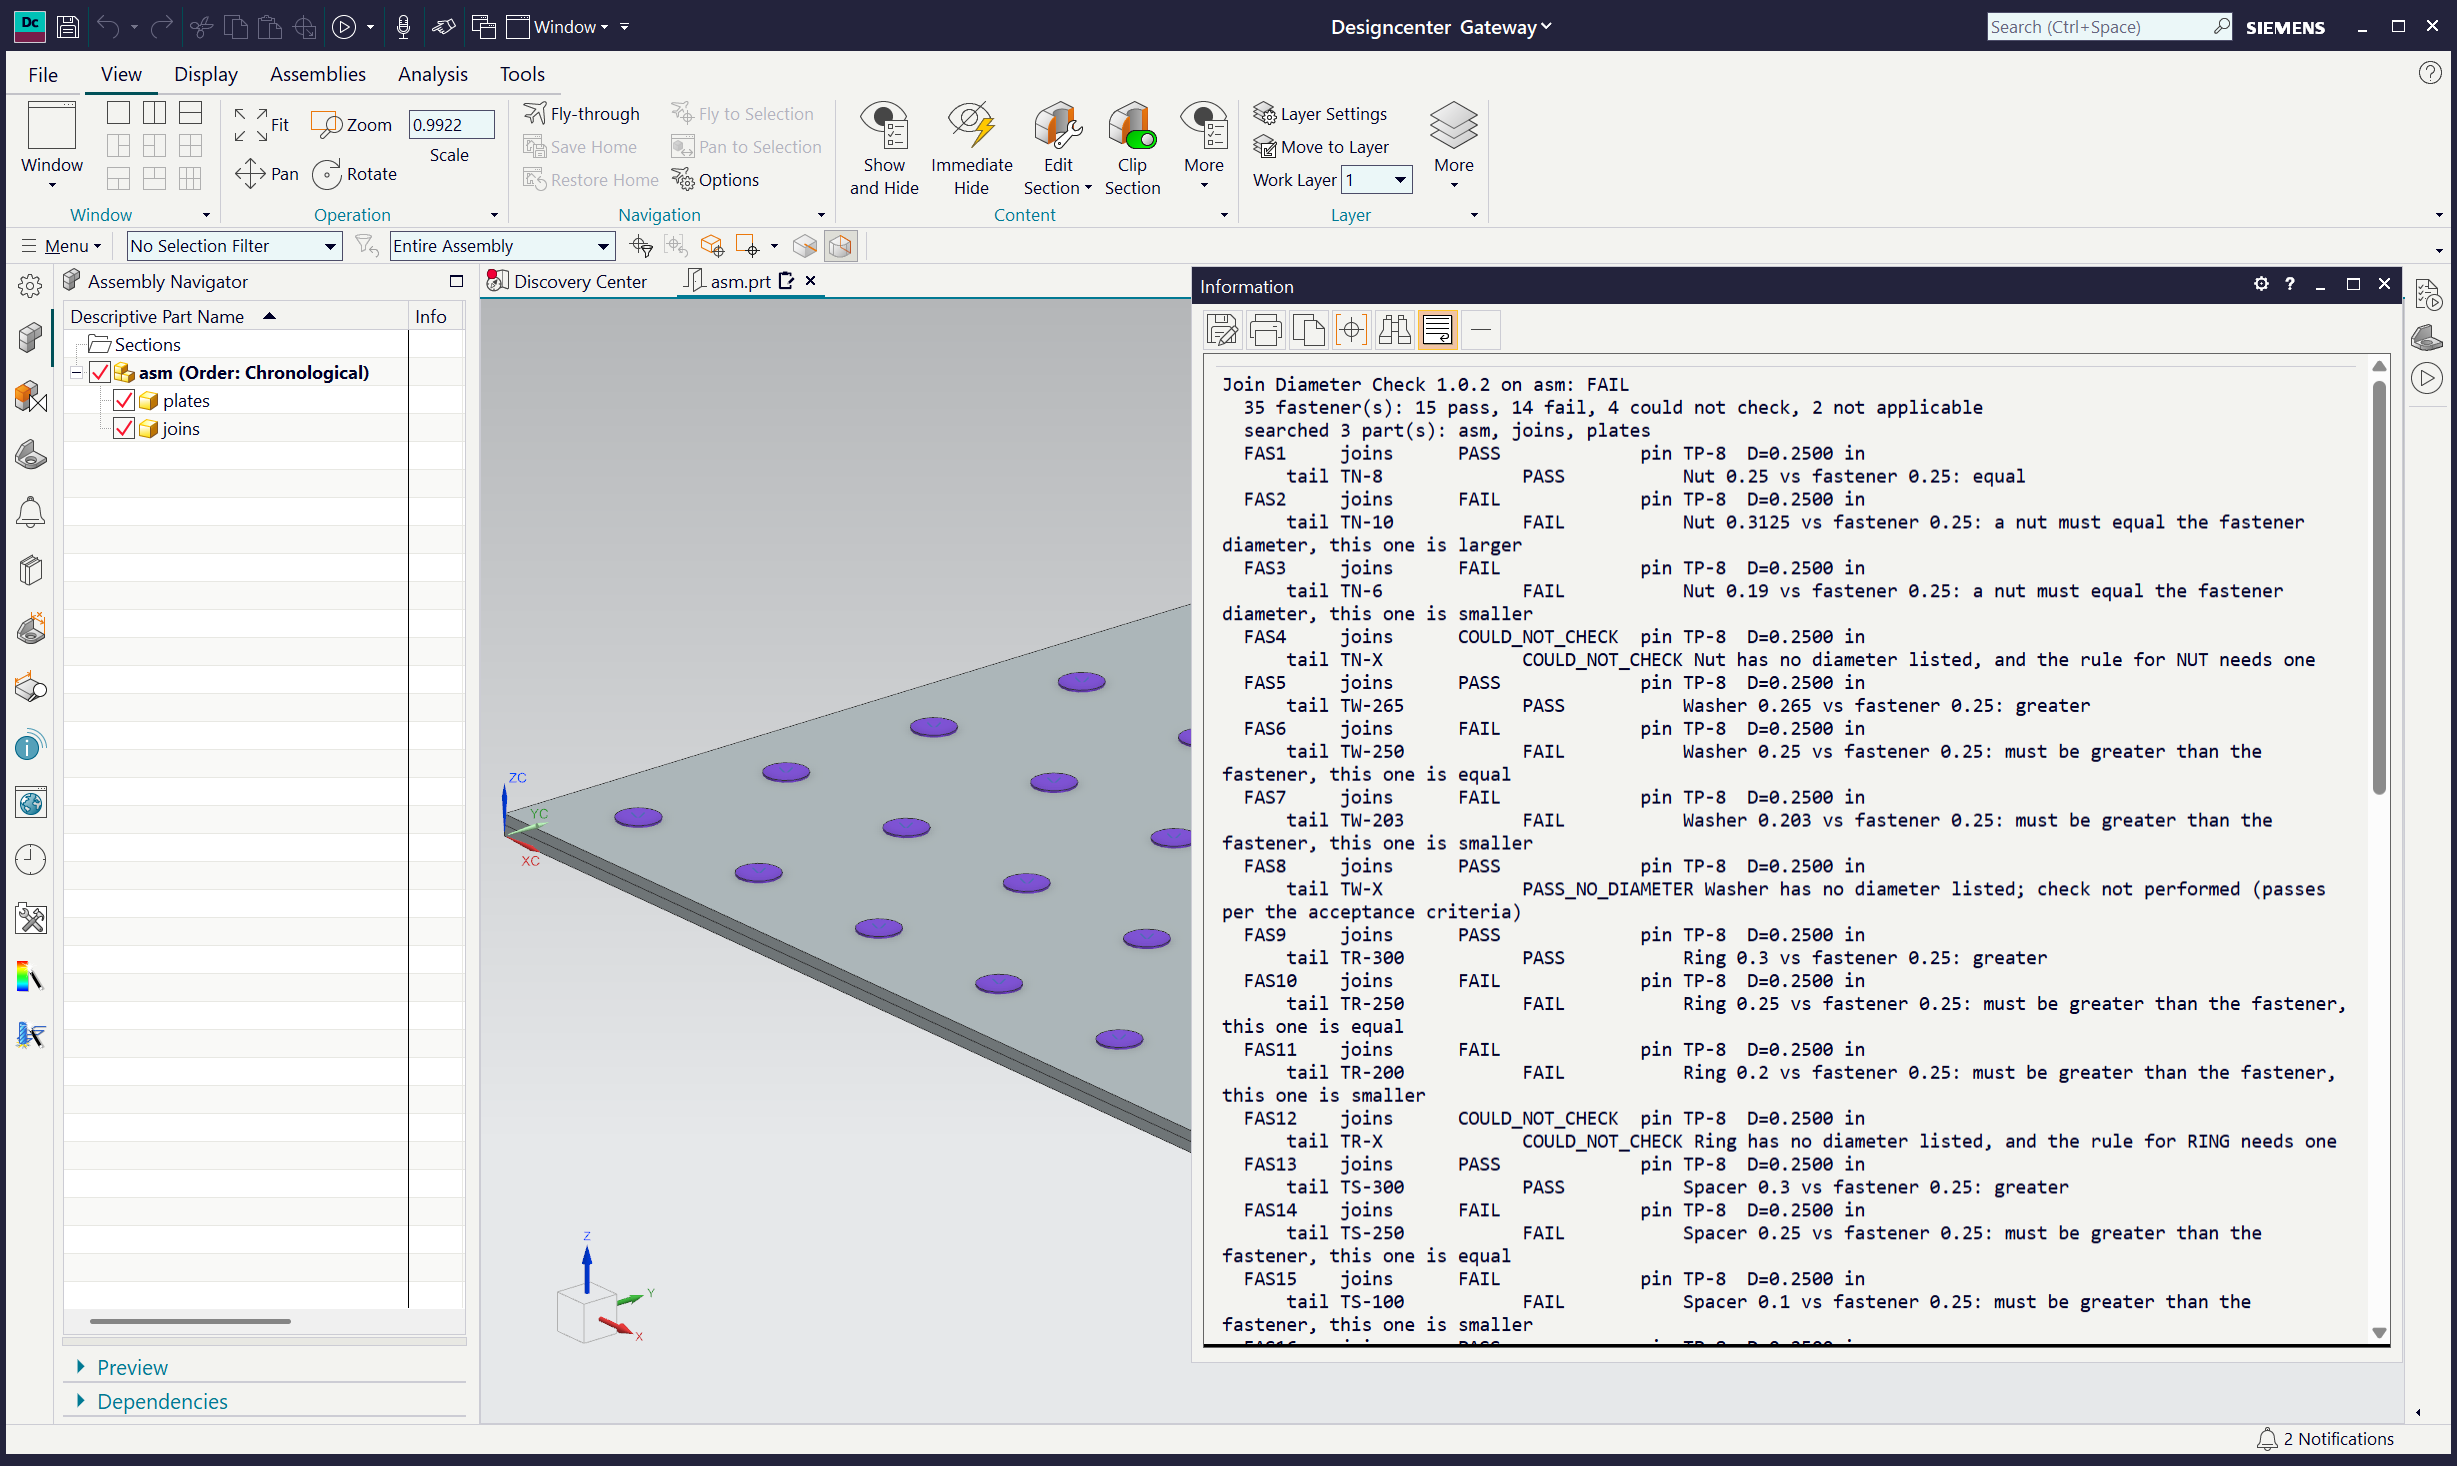Toggle the asm assembly checkbox
This screenshot has height=1466, width=2457.
(x=100, y=373)
